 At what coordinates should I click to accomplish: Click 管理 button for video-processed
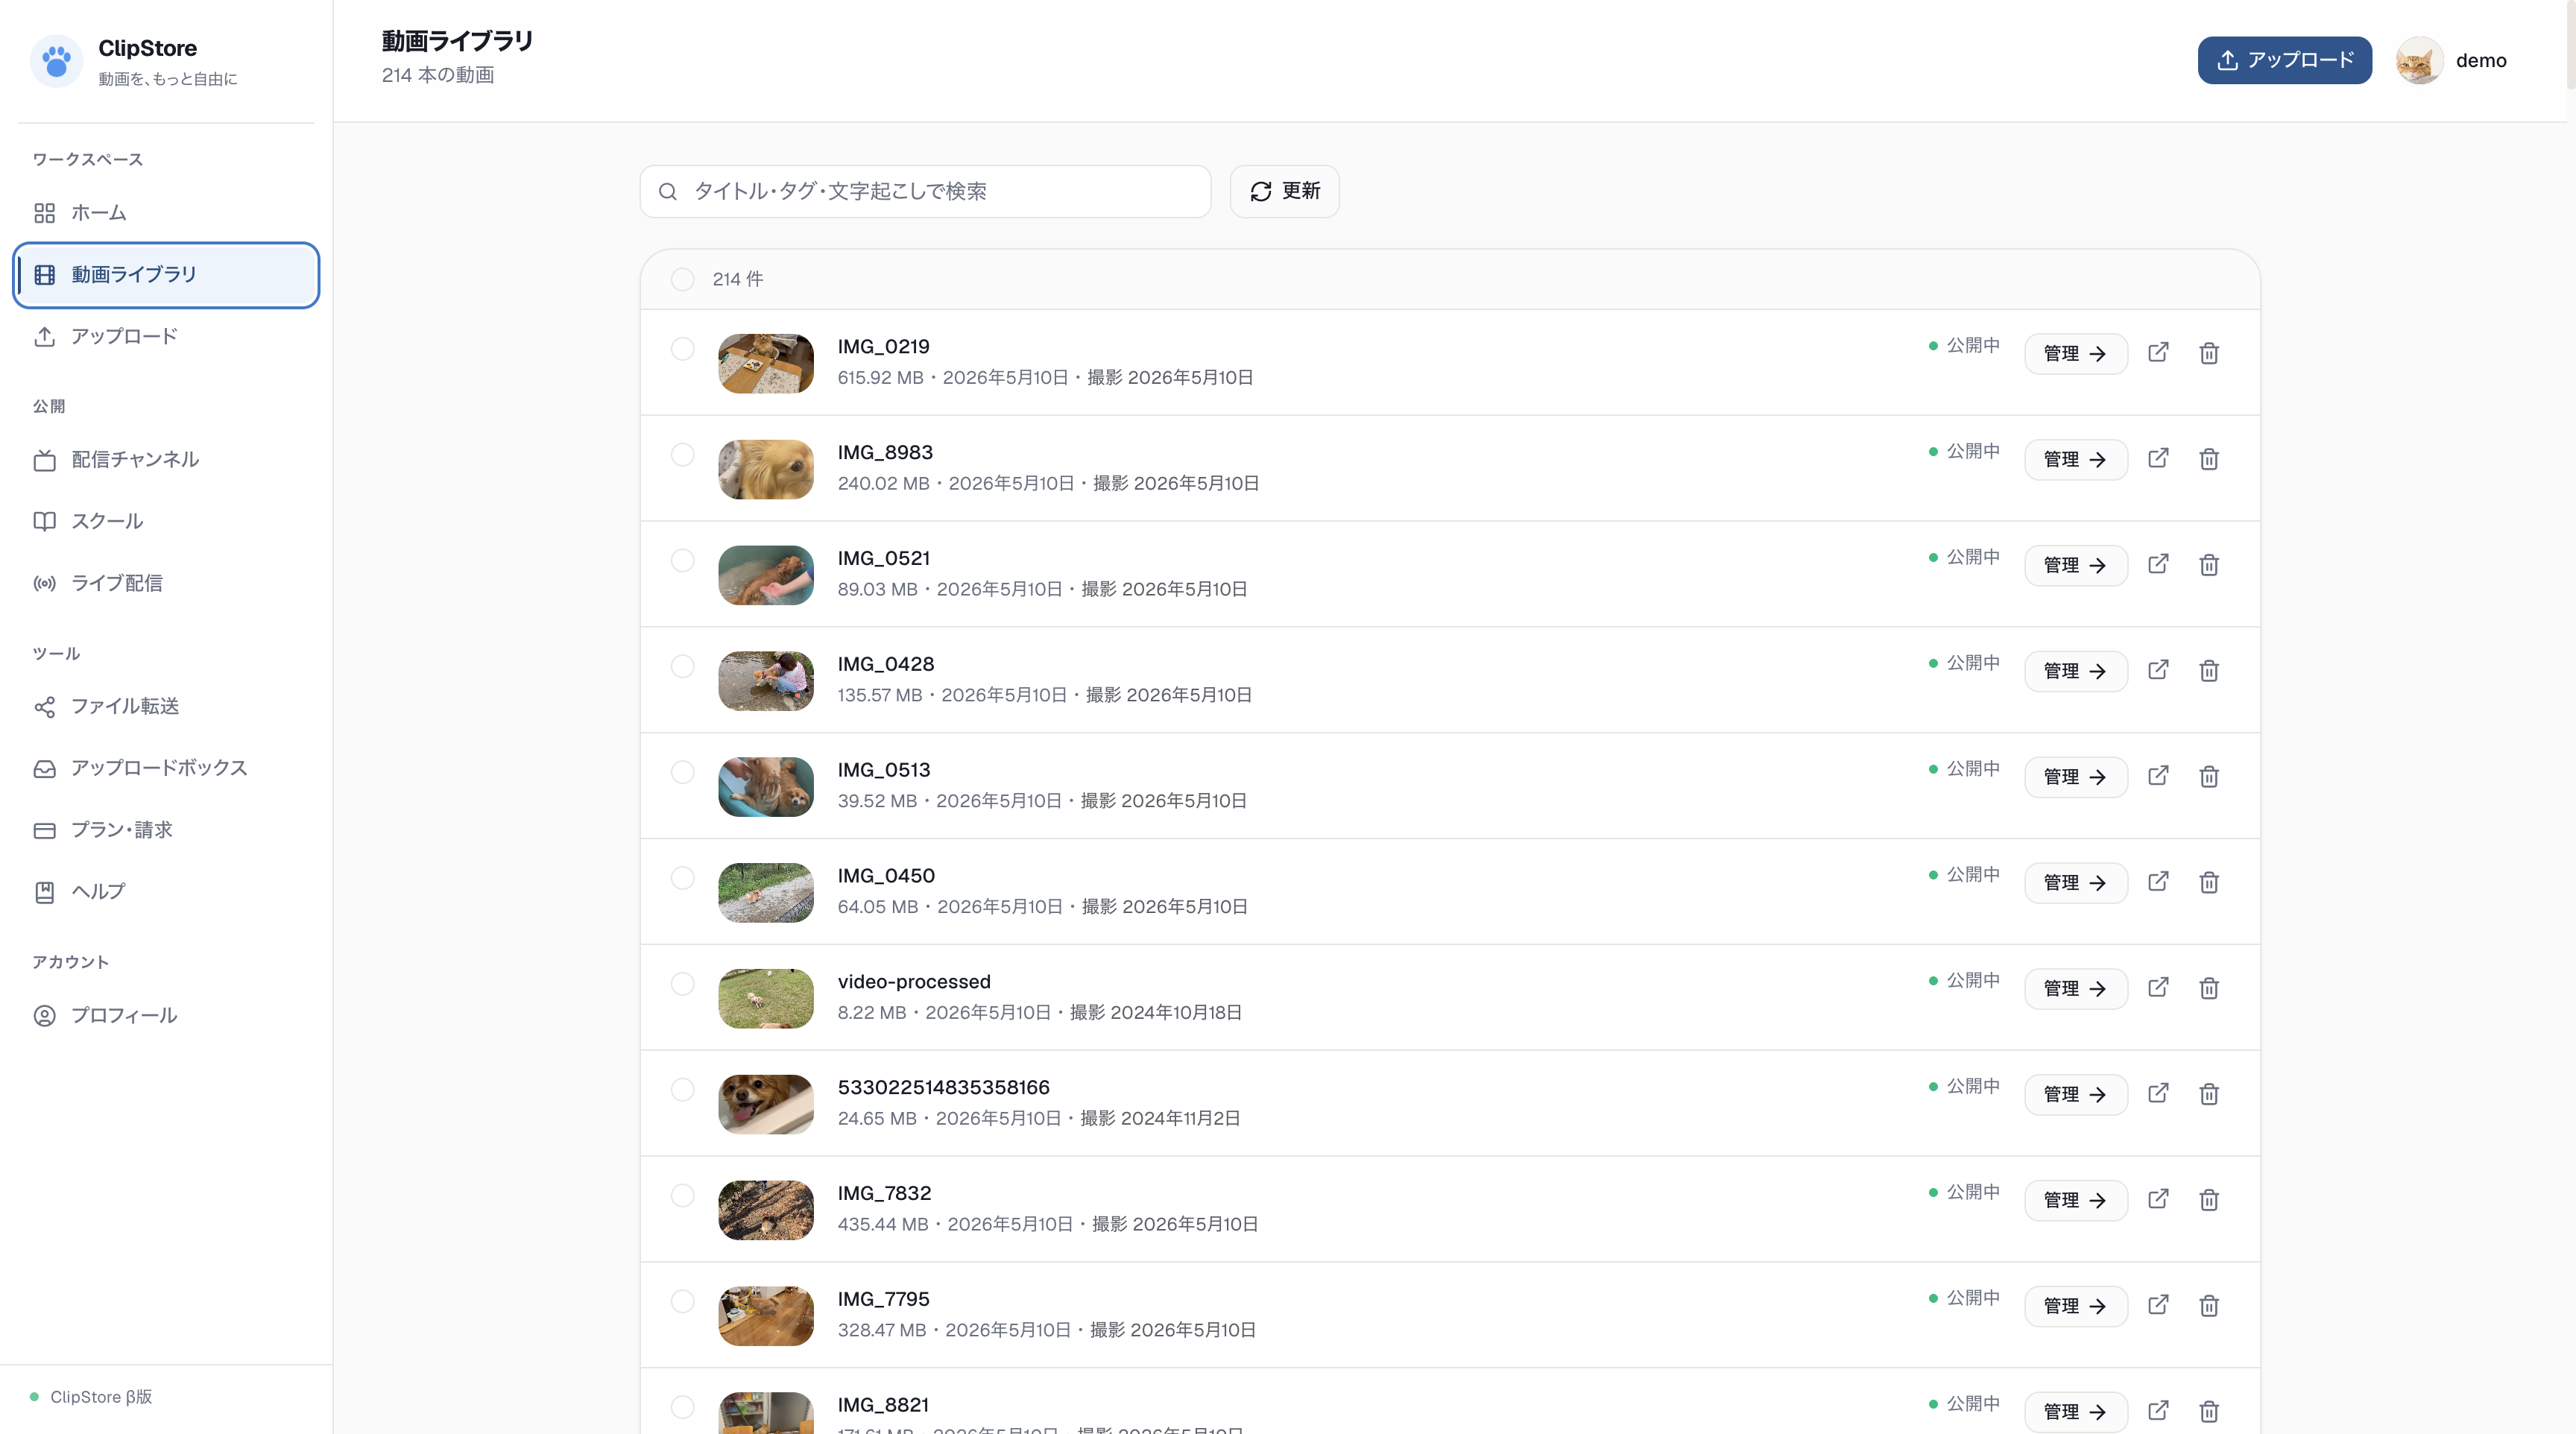(2075, 989)
